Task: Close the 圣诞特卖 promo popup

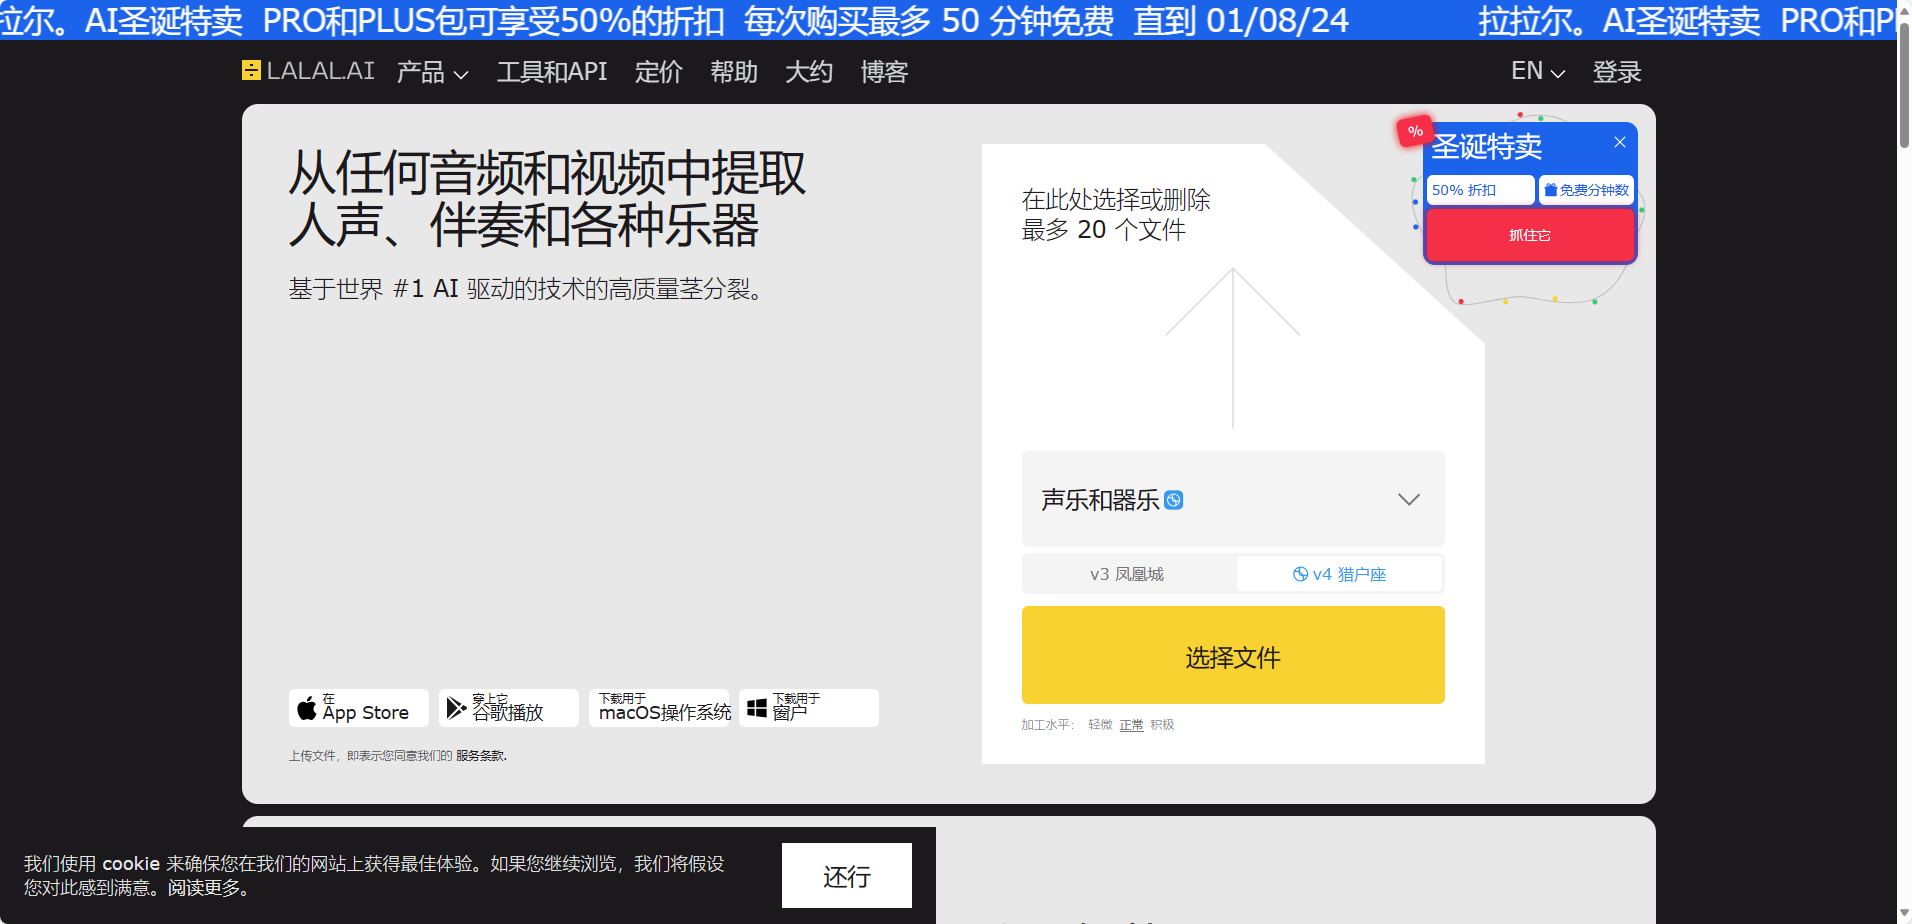Action: click(1620, 143)
